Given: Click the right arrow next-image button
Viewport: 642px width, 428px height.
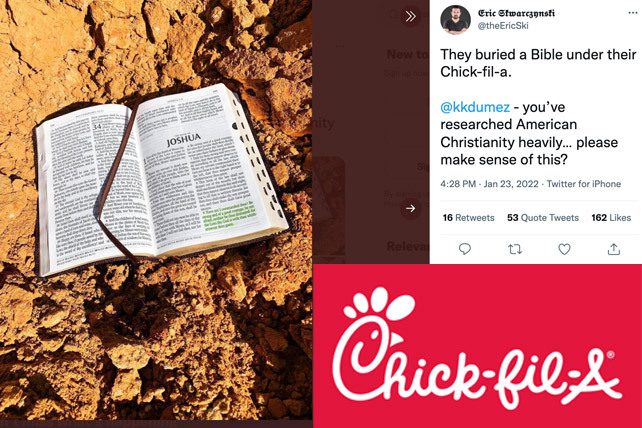Looking at the screenshot, I should 410,208.
